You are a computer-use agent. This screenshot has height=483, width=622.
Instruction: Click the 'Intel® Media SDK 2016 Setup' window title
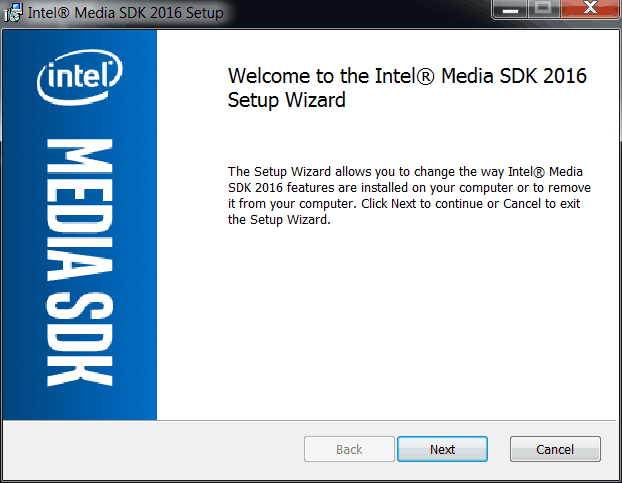point(125,13)
